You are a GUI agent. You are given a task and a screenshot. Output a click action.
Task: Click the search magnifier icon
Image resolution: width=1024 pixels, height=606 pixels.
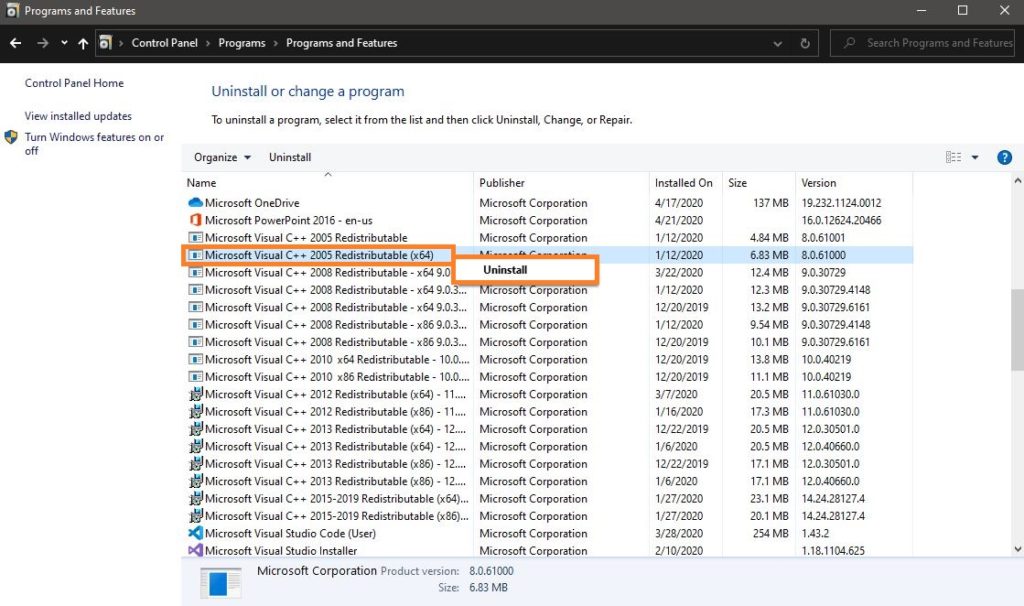[x=849, y=43]
